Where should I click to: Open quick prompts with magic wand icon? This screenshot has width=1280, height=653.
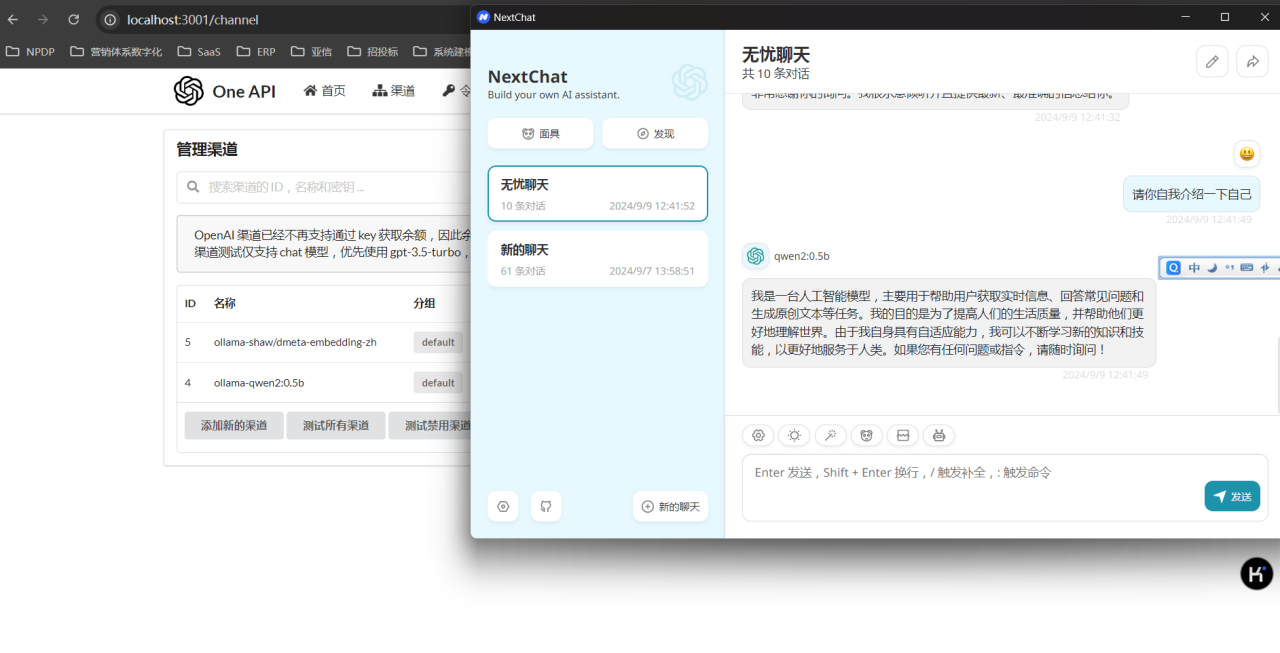(x=830, y=436)
